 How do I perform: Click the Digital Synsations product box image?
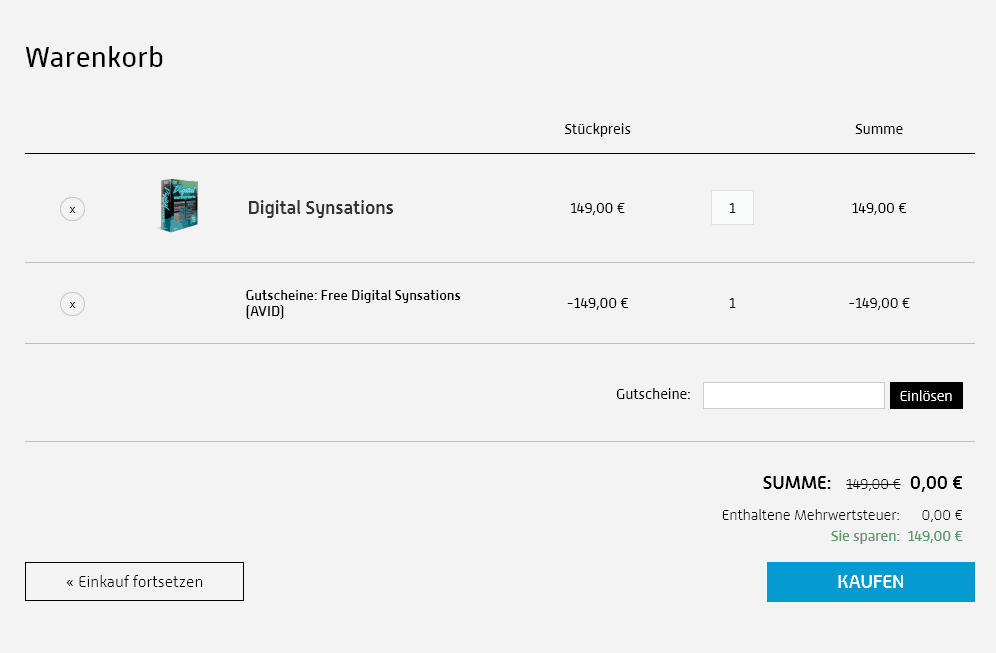coord(179,206)
